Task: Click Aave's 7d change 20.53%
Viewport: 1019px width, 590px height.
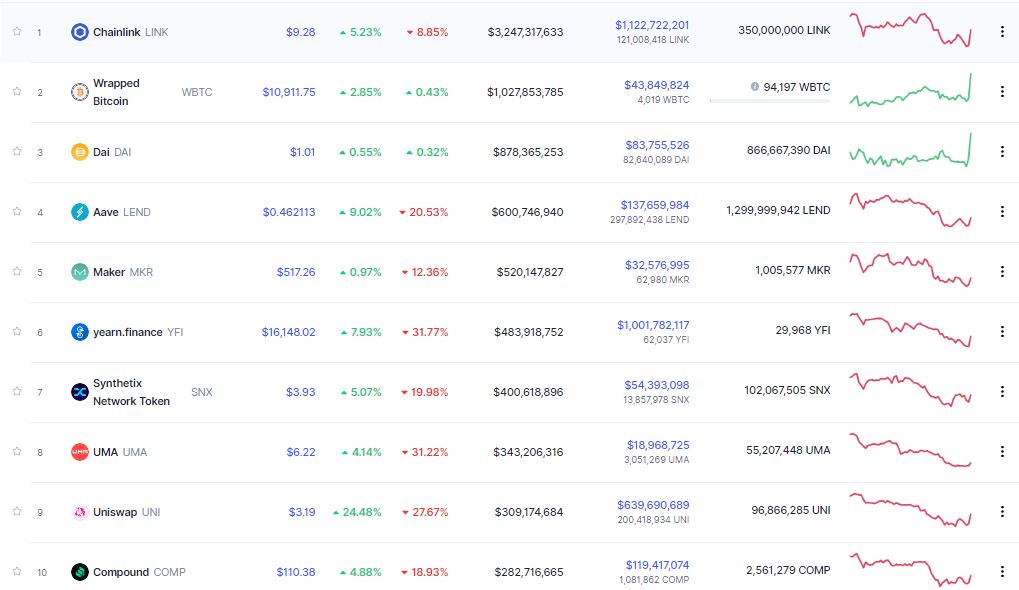Action: (424, 212)
